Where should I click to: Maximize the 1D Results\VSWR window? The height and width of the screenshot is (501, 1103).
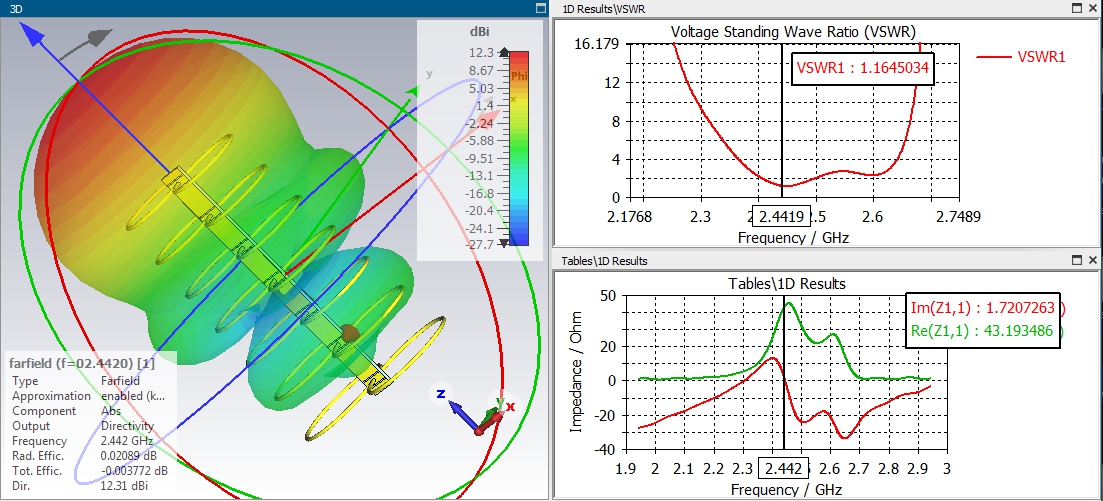click(x=1076, y=8)
